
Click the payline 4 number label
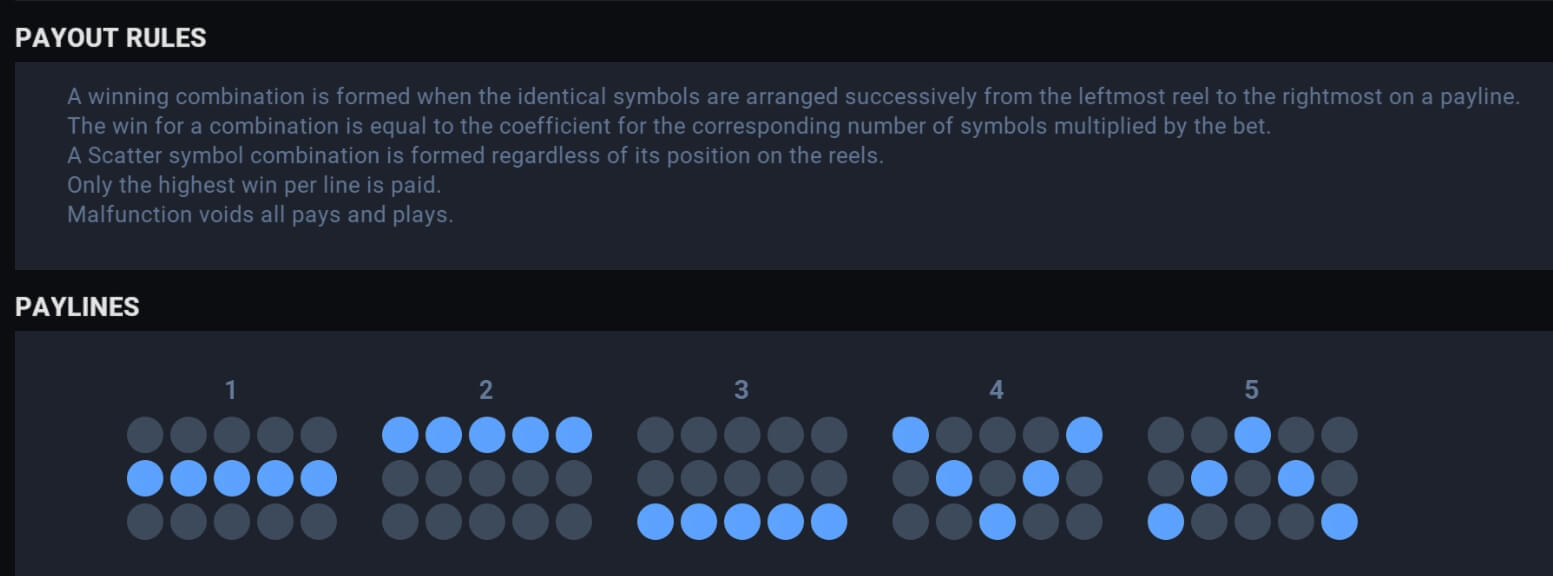tap(997, 390)
